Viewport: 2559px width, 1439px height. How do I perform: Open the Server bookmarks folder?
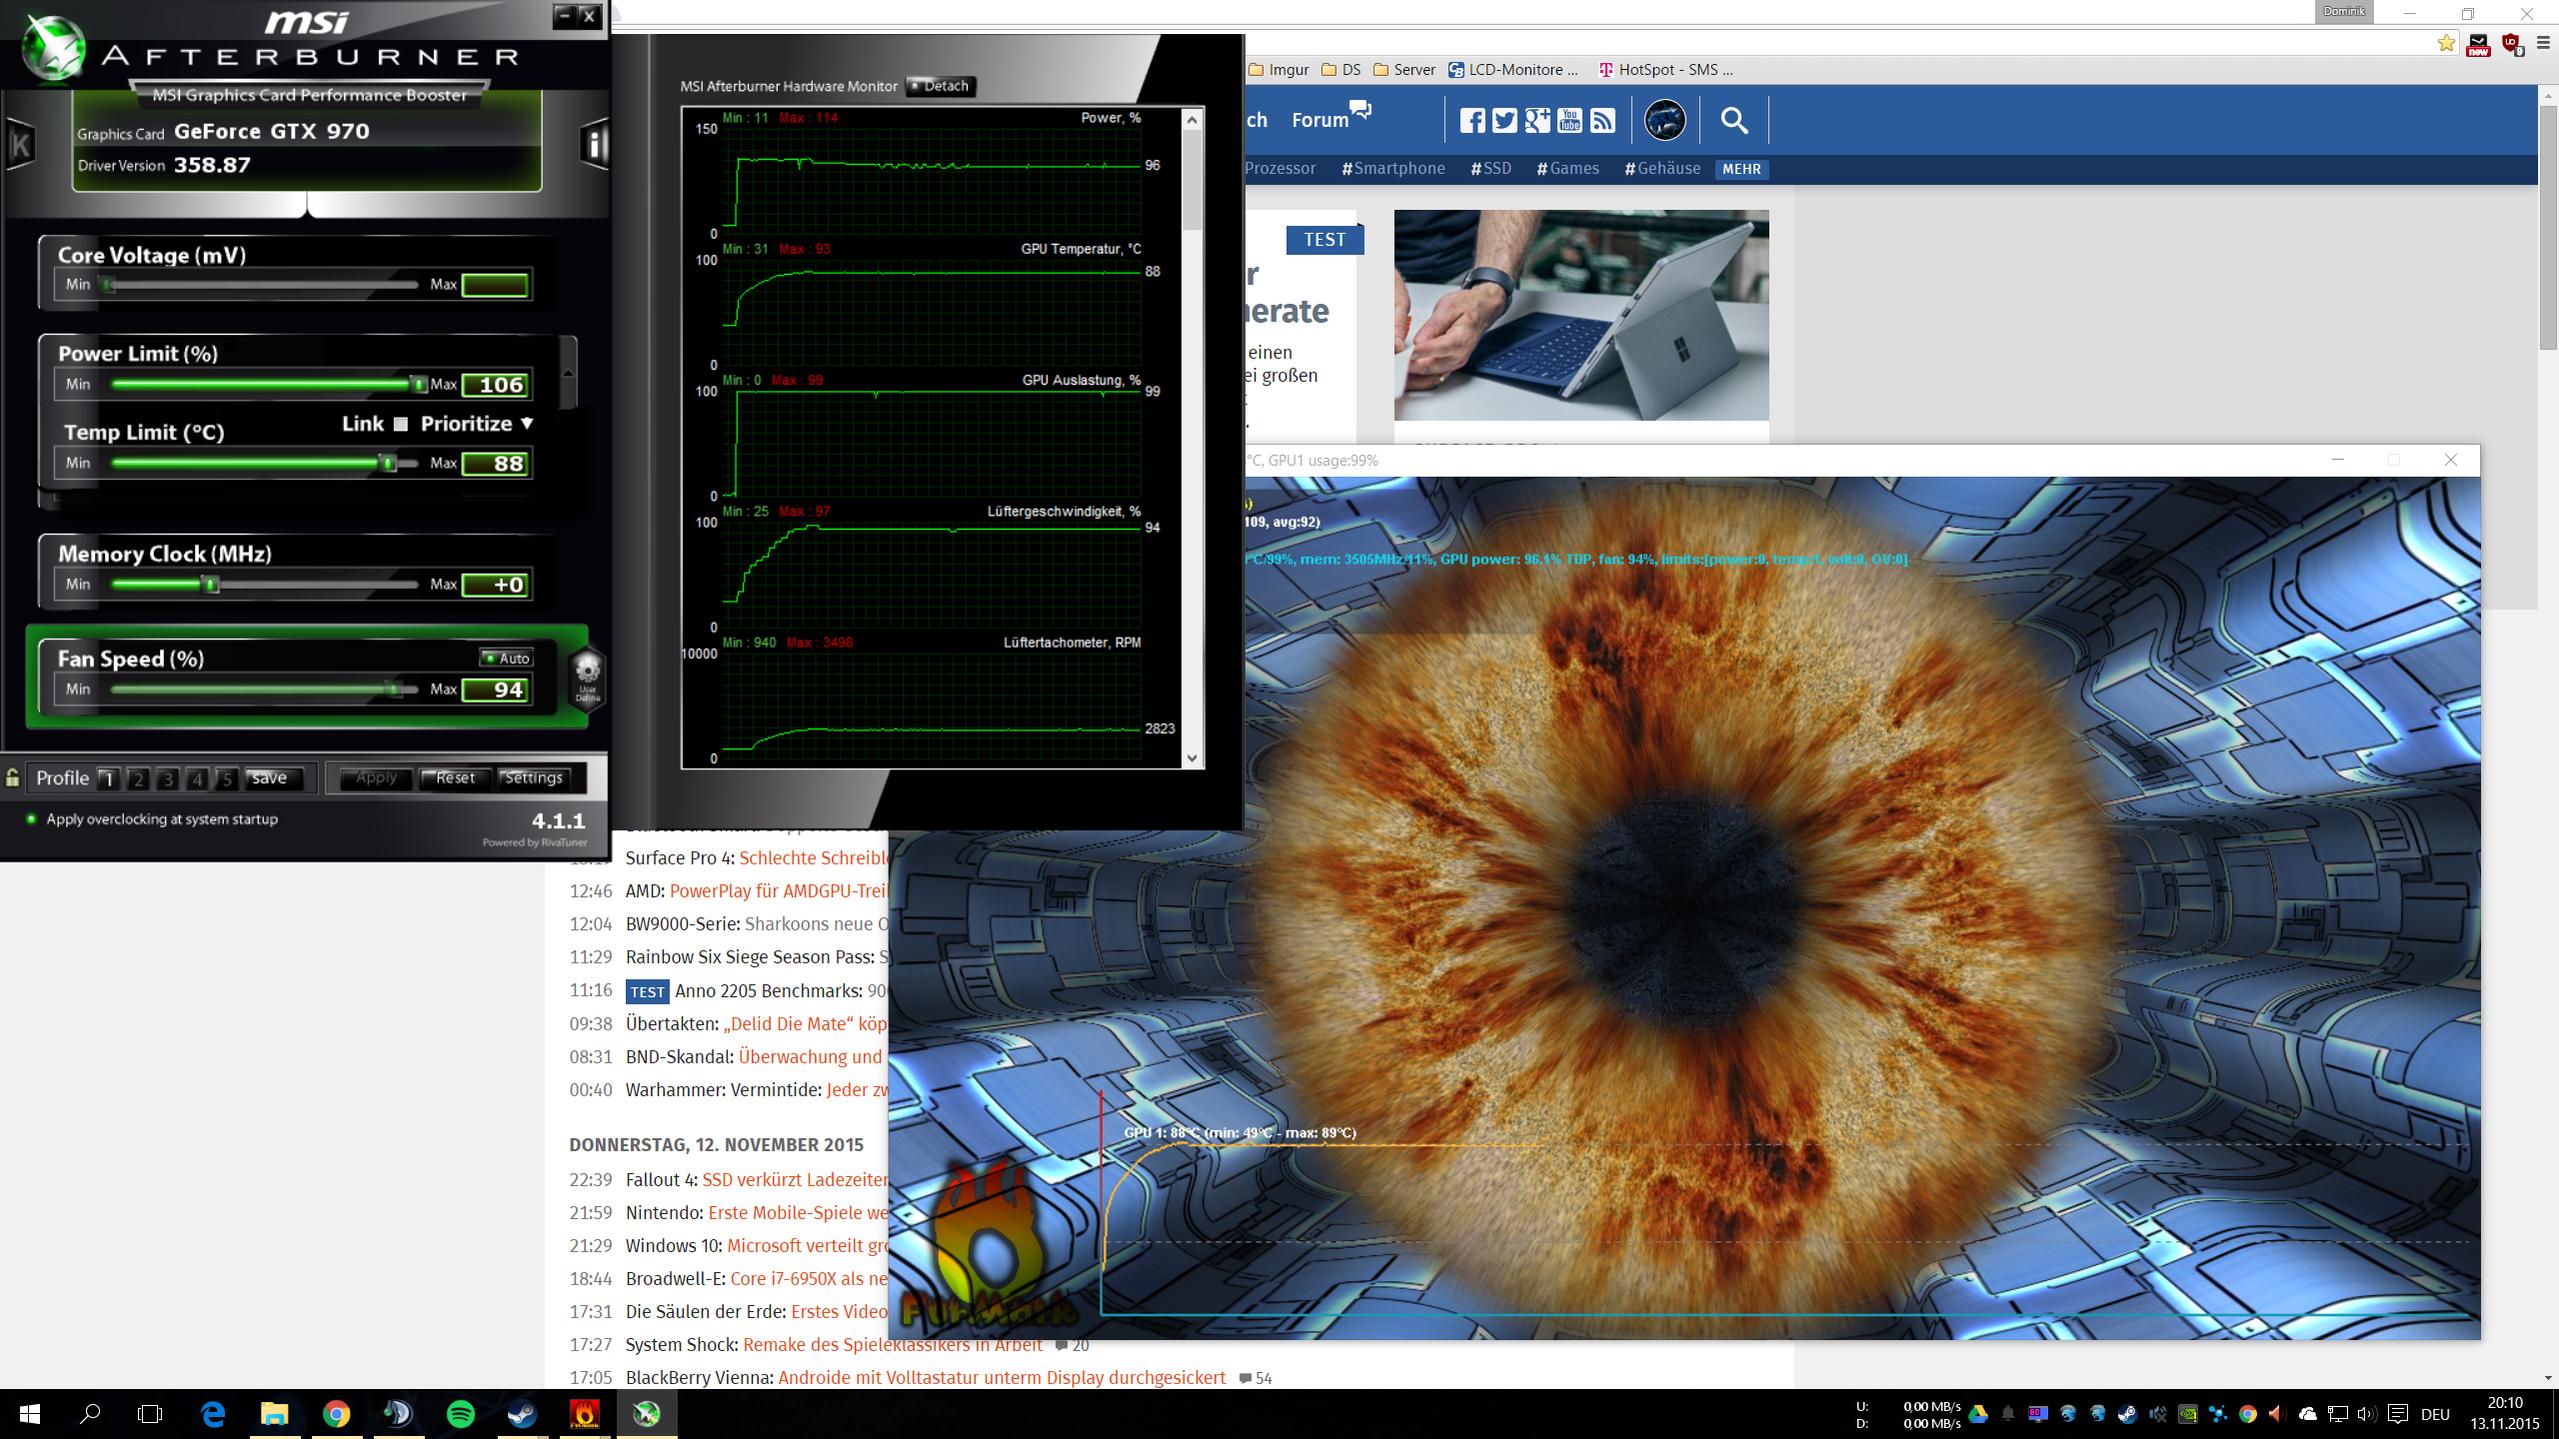click(x=1404, y=70)
